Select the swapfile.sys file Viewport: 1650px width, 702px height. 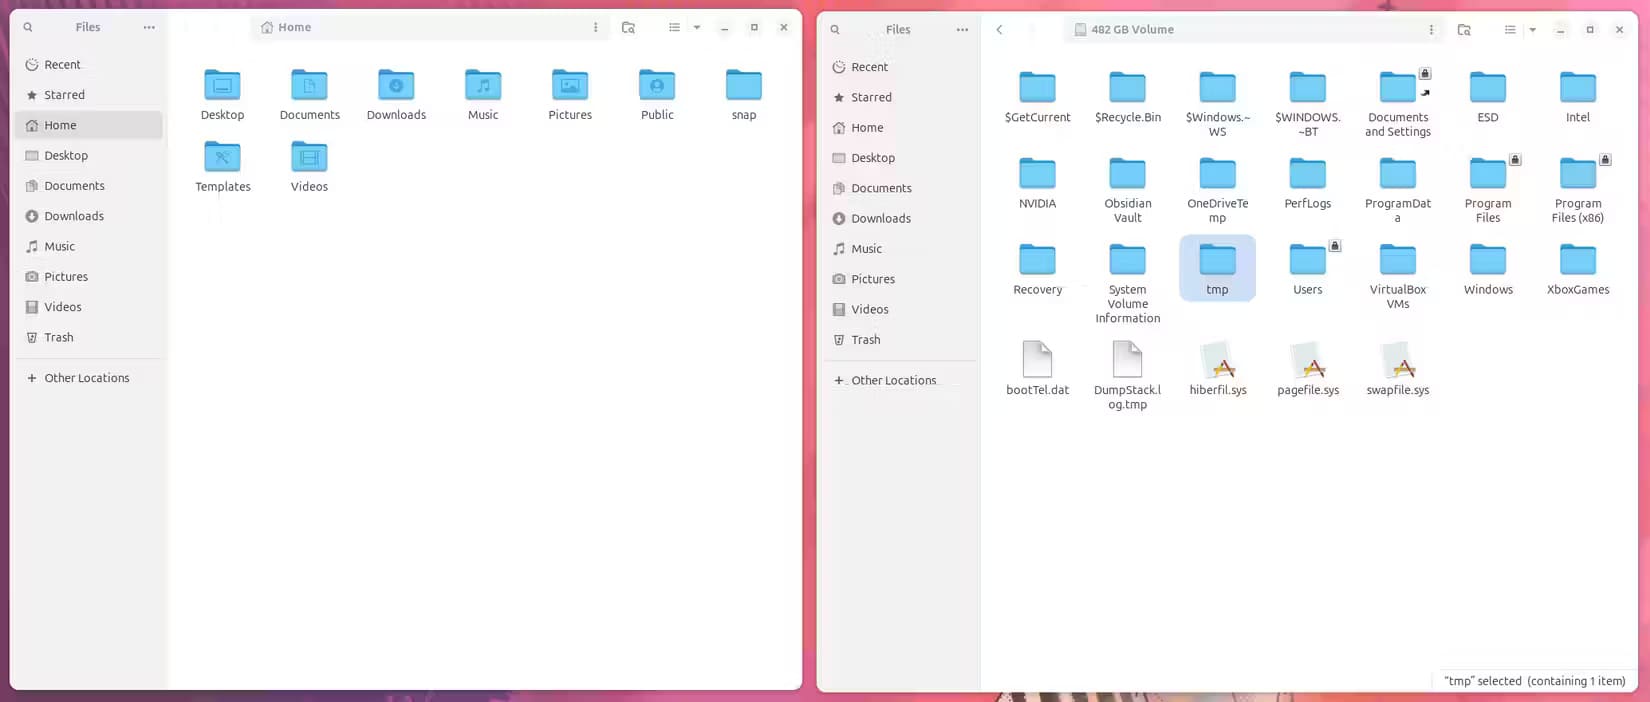pos(1398,368)
